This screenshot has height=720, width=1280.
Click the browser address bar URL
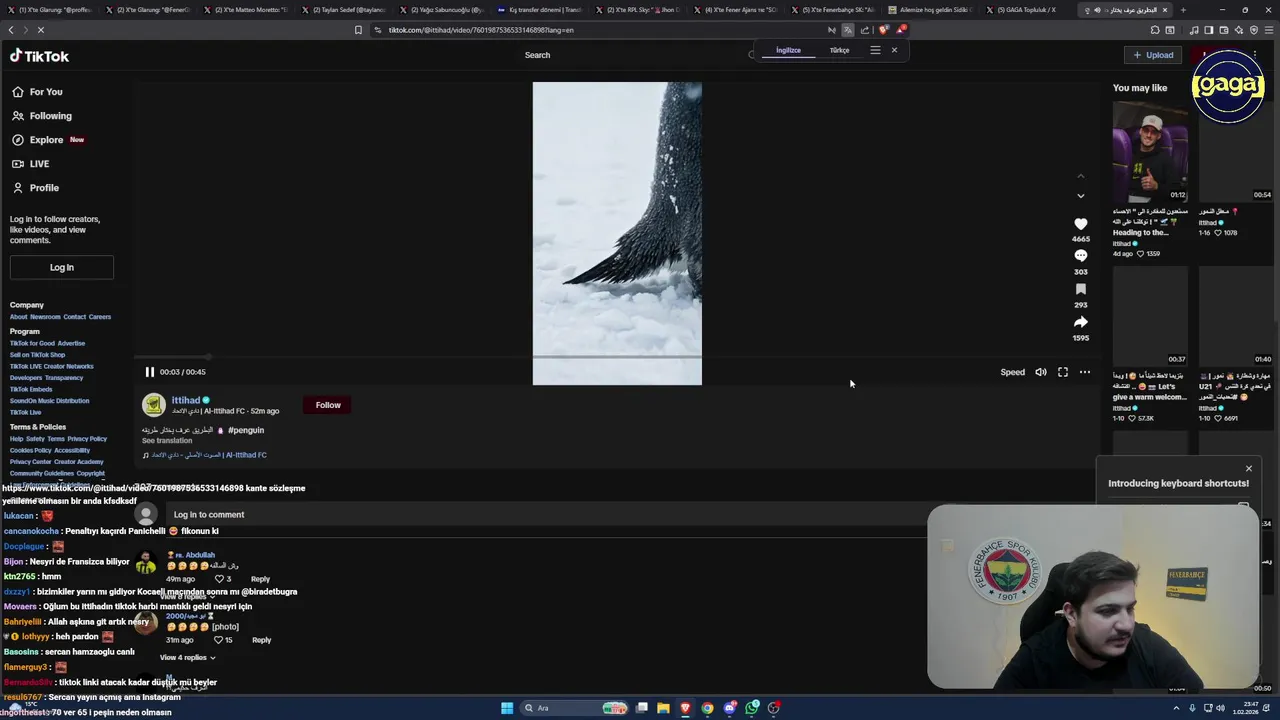click(x=480, y=30)
